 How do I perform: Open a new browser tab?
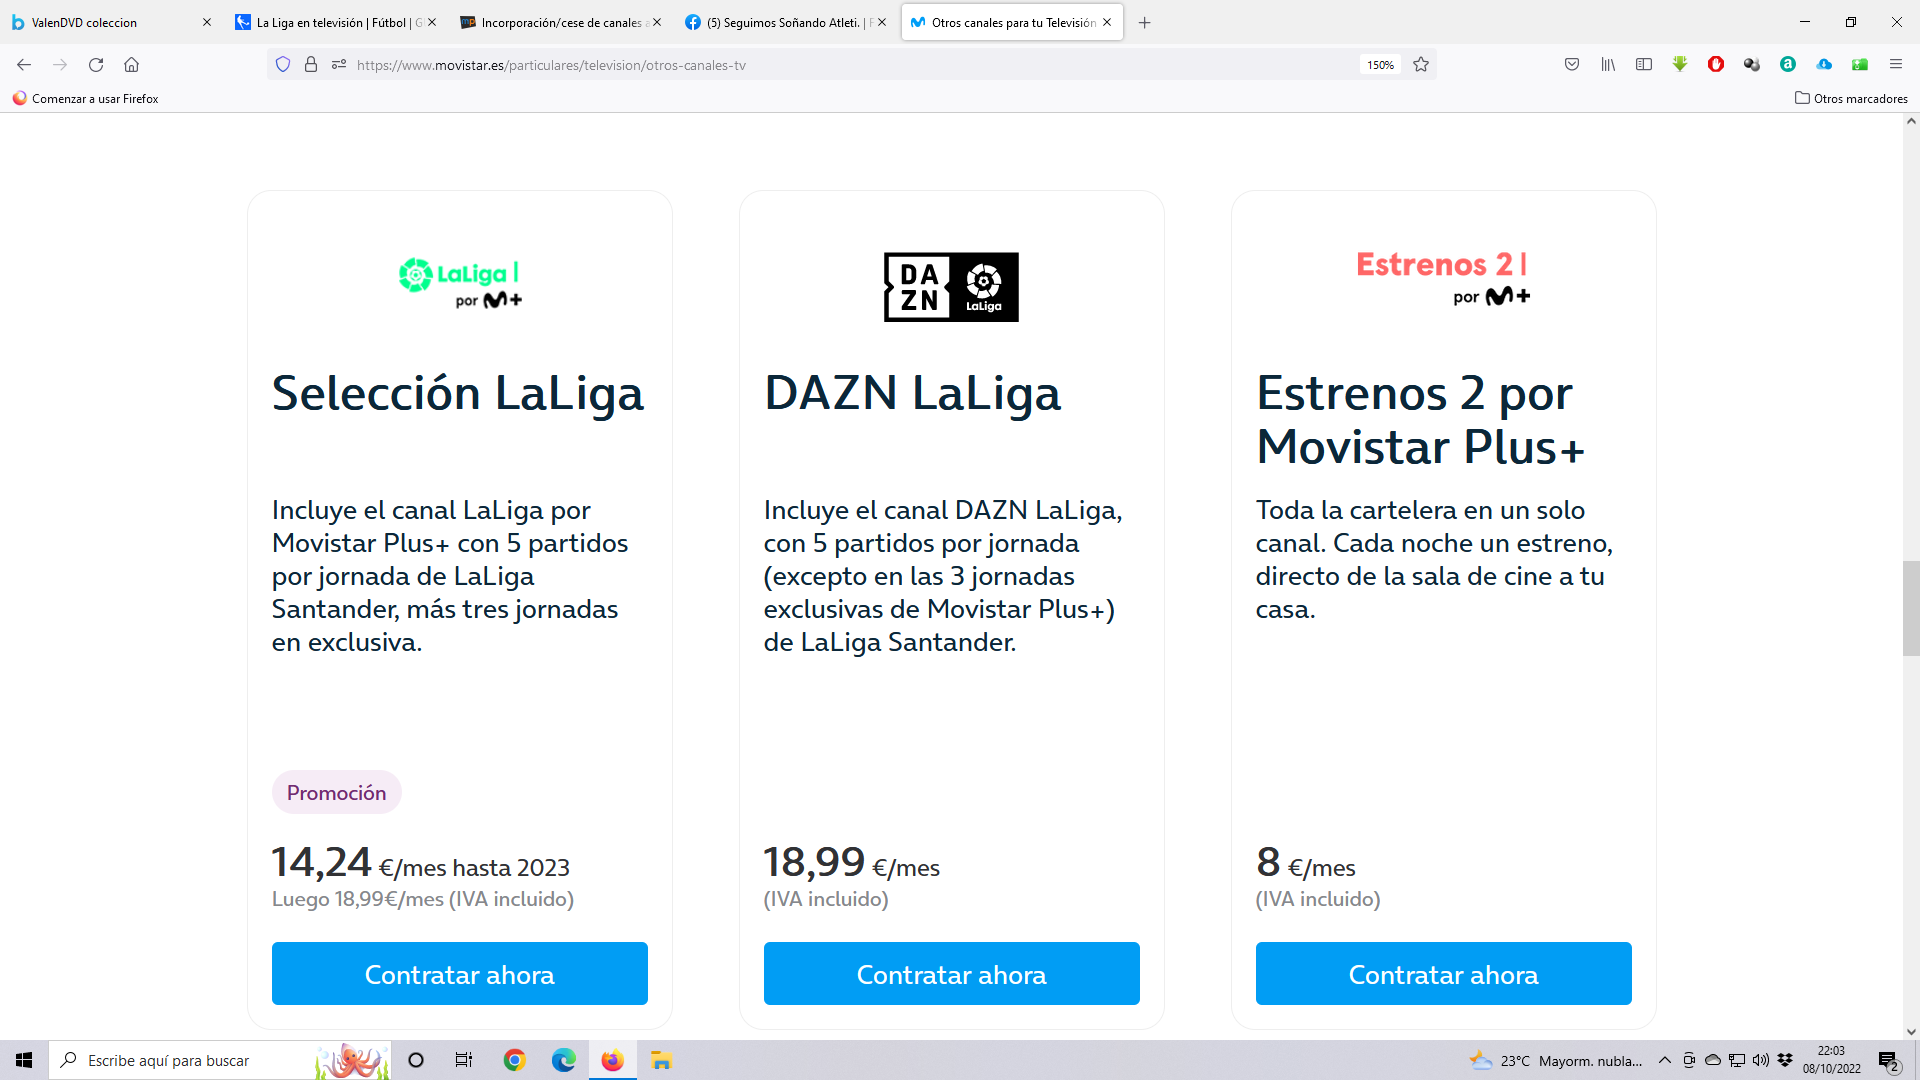pos(1145,22)
